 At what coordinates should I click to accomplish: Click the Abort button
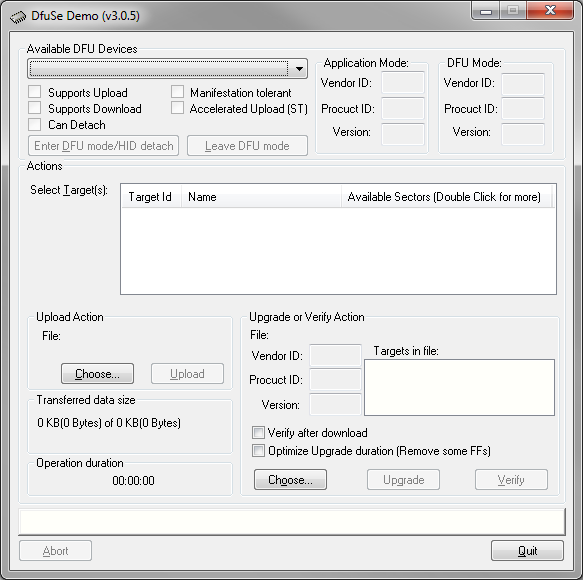pyautogui.click(x=55, y=551)
